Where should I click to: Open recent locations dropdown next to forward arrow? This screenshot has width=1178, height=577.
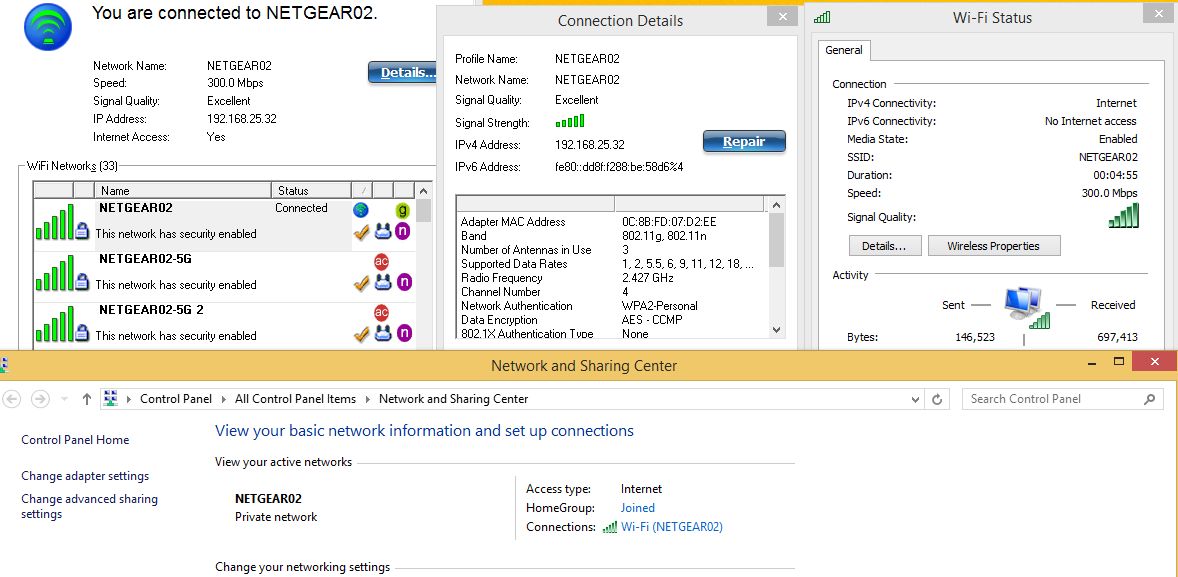[64, 400]
